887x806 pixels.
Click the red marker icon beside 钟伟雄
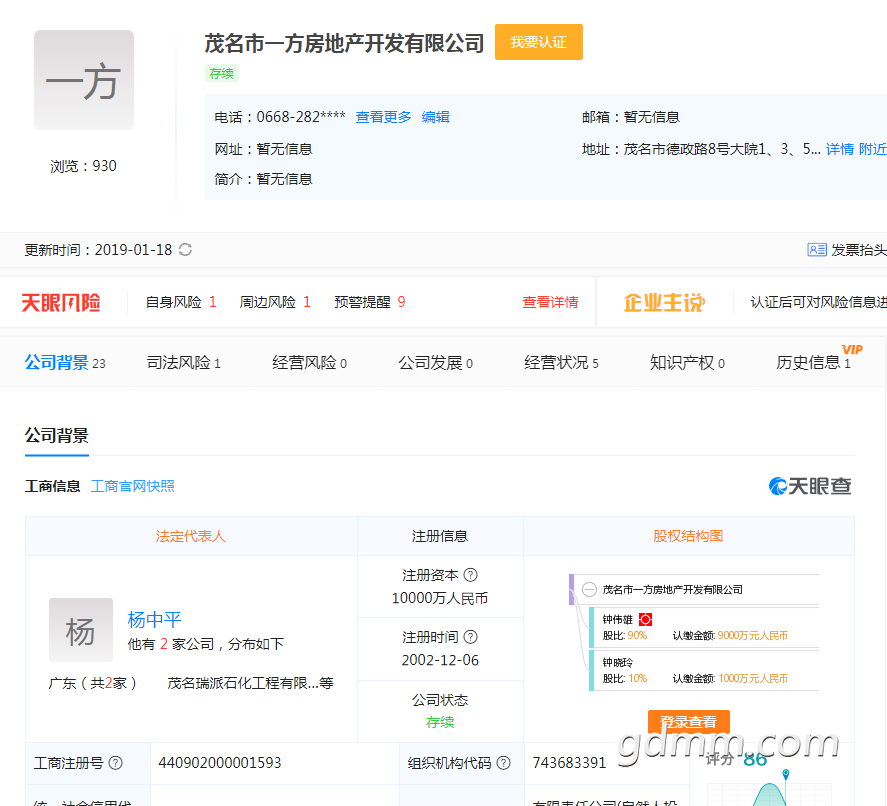tap(645, 619)
